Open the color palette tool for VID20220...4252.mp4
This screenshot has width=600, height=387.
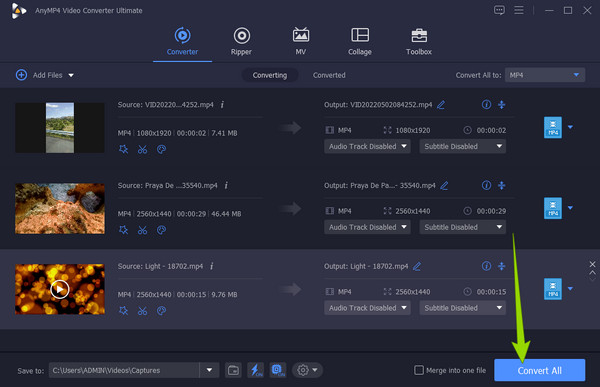161,149
